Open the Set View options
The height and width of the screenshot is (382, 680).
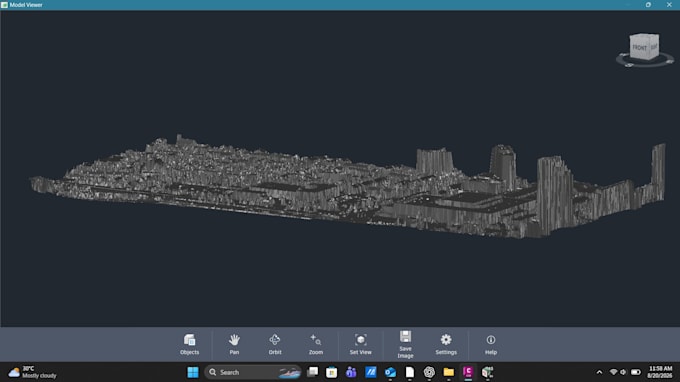point(360,344)
